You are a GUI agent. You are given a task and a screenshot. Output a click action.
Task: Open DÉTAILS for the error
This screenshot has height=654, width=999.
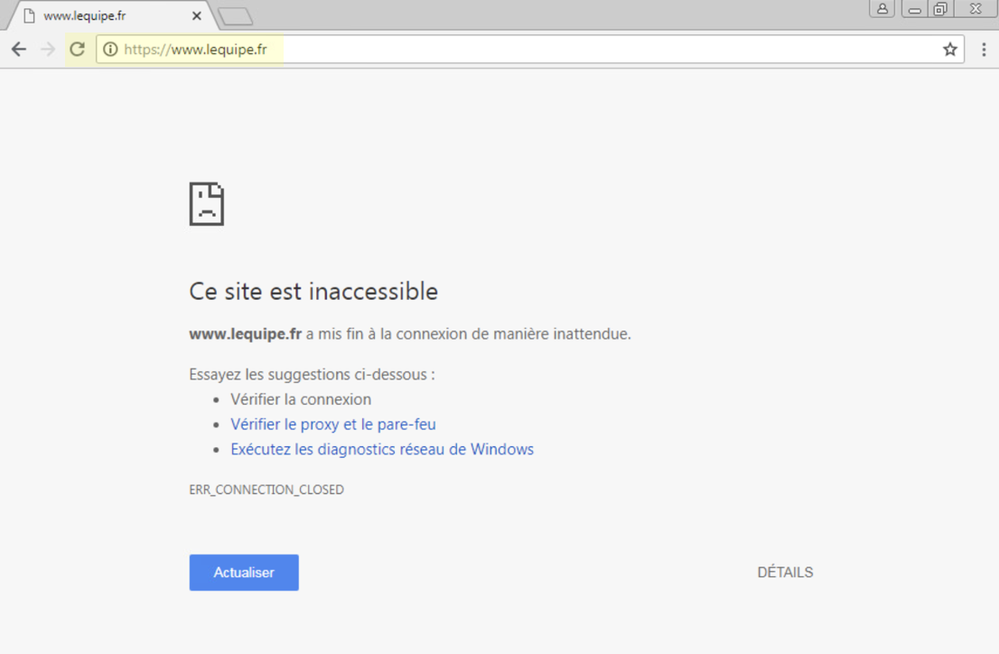pyautogui.click(x=785, y=572)
